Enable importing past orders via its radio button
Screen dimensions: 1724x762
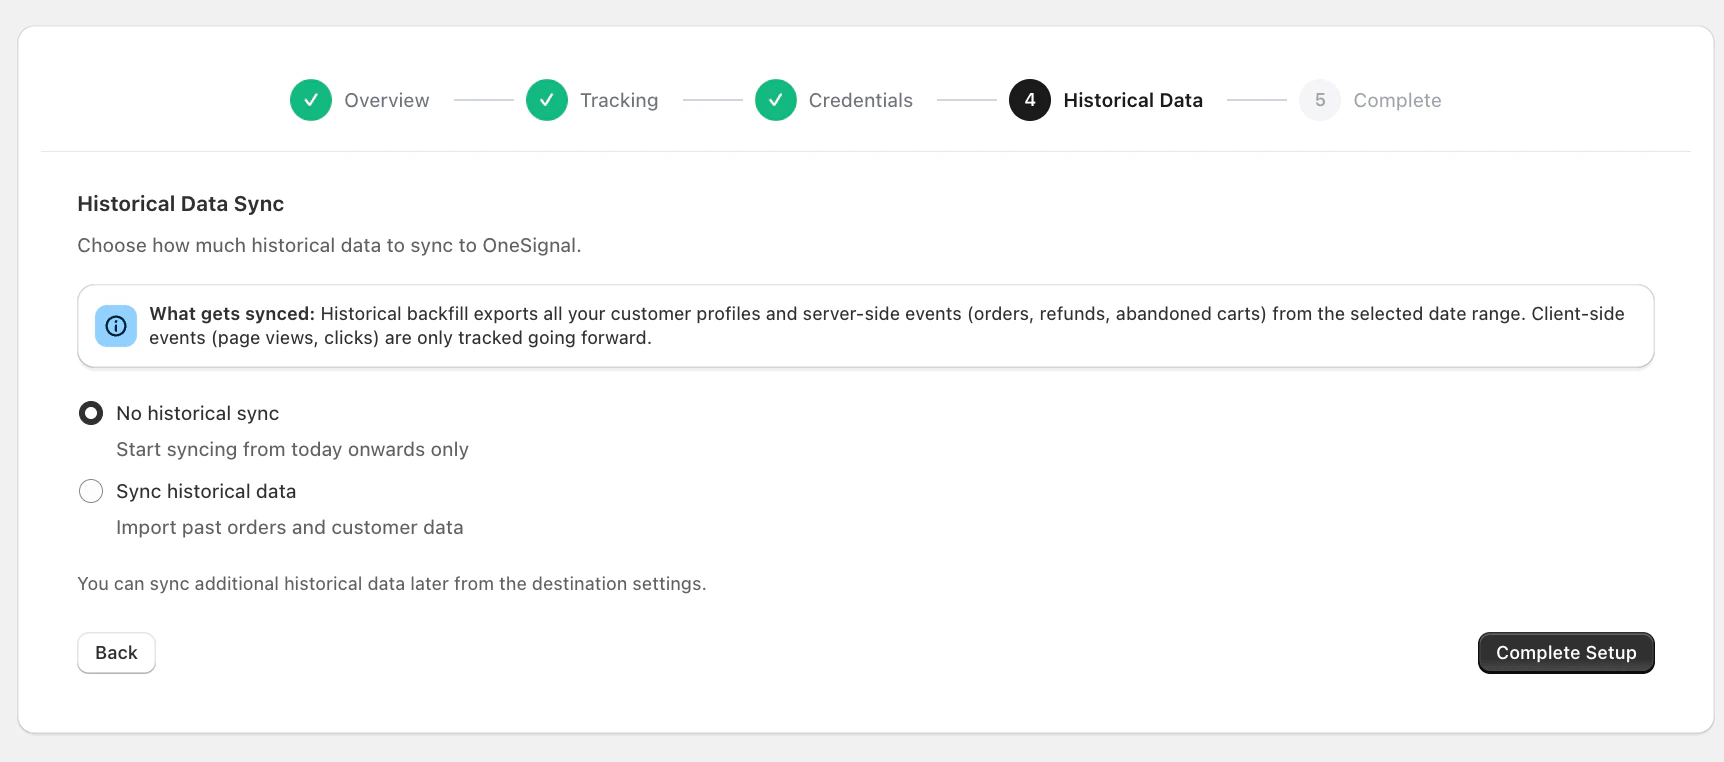(91, 491)
